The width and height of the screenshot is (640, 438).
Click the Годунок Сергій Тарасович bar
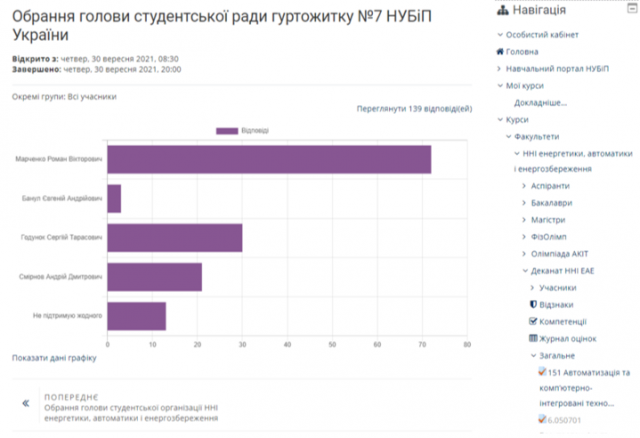pos(175,238)
